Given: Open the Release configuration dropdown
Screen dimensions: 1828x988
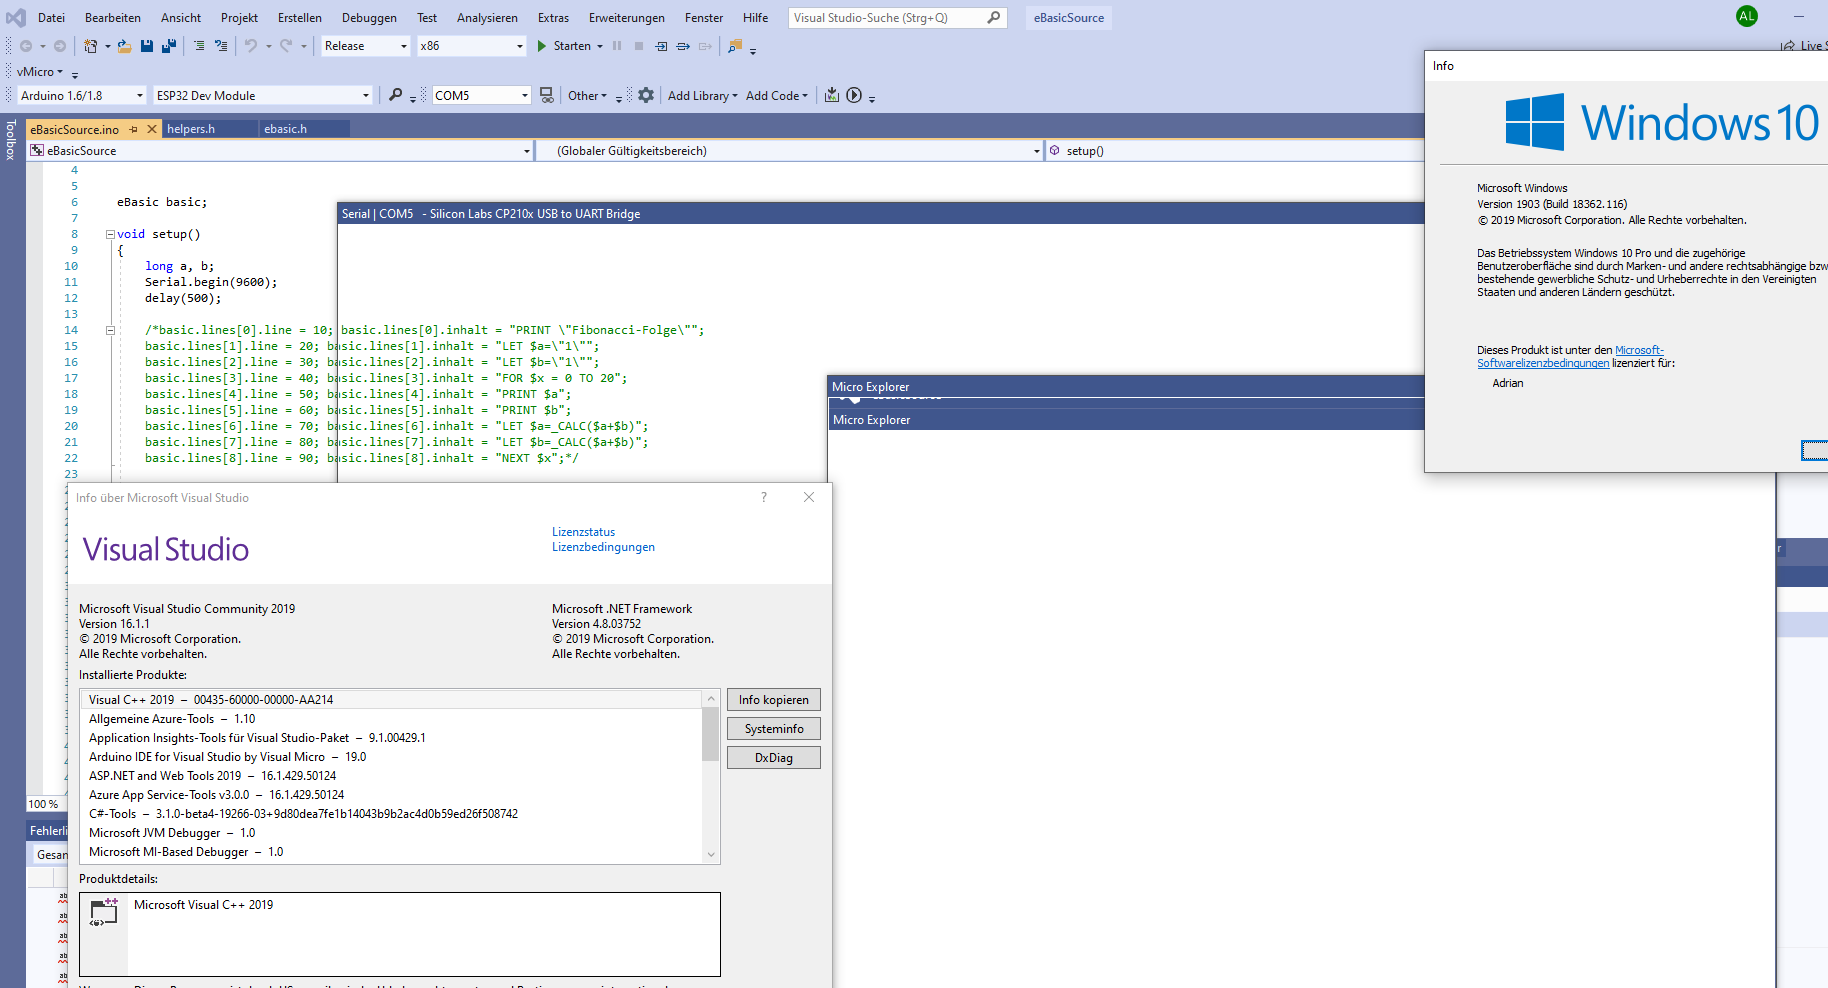Looking at the screenshot, I should 366,46.
